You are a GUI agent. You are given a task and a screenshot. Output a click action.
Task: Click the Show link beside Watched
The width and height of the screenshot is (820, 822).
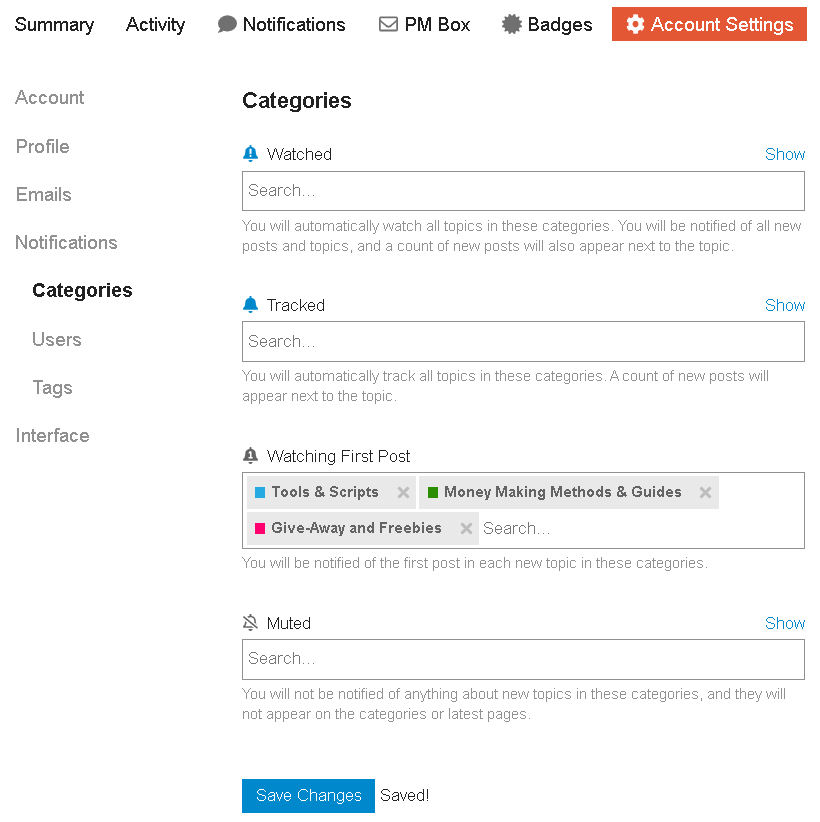click(784, 154)
